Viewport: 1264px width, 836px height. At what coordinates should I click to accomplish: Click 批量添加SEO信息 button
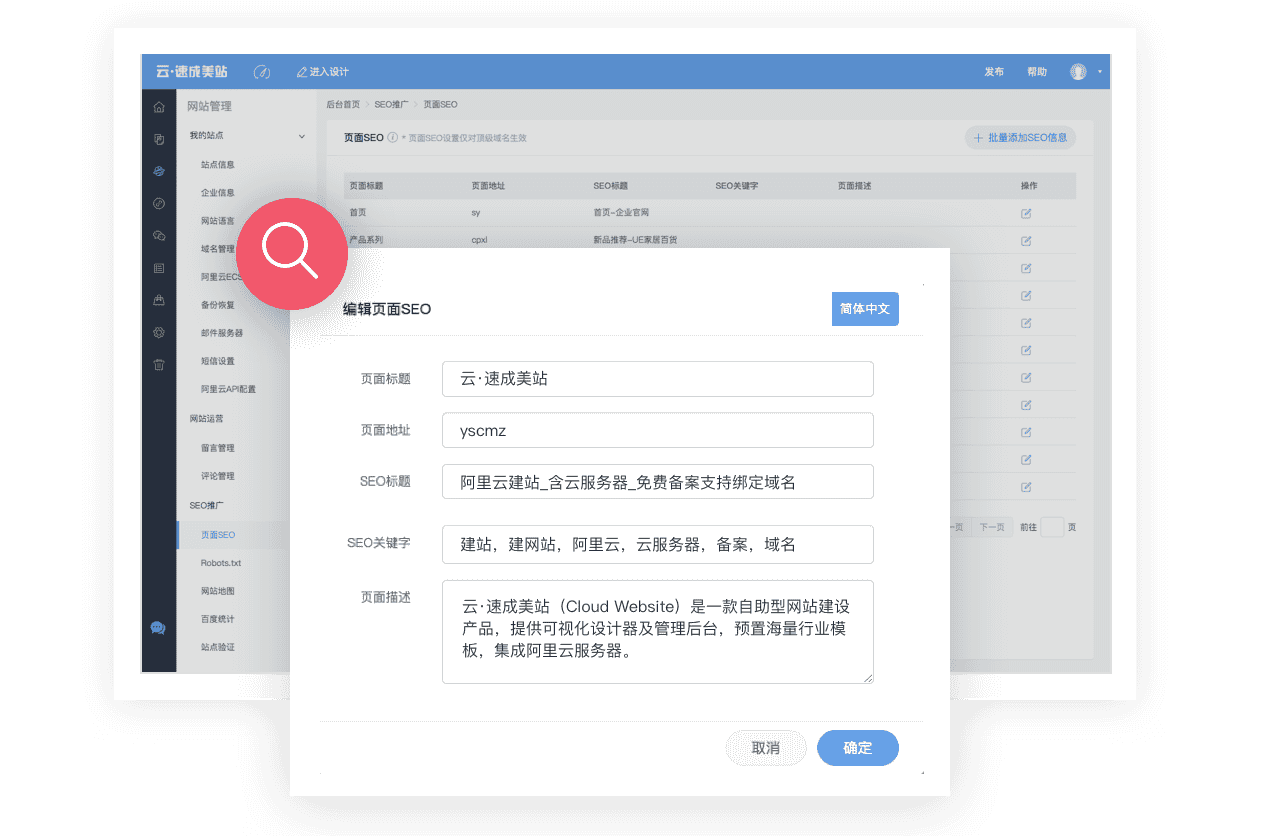point(1021,138)
